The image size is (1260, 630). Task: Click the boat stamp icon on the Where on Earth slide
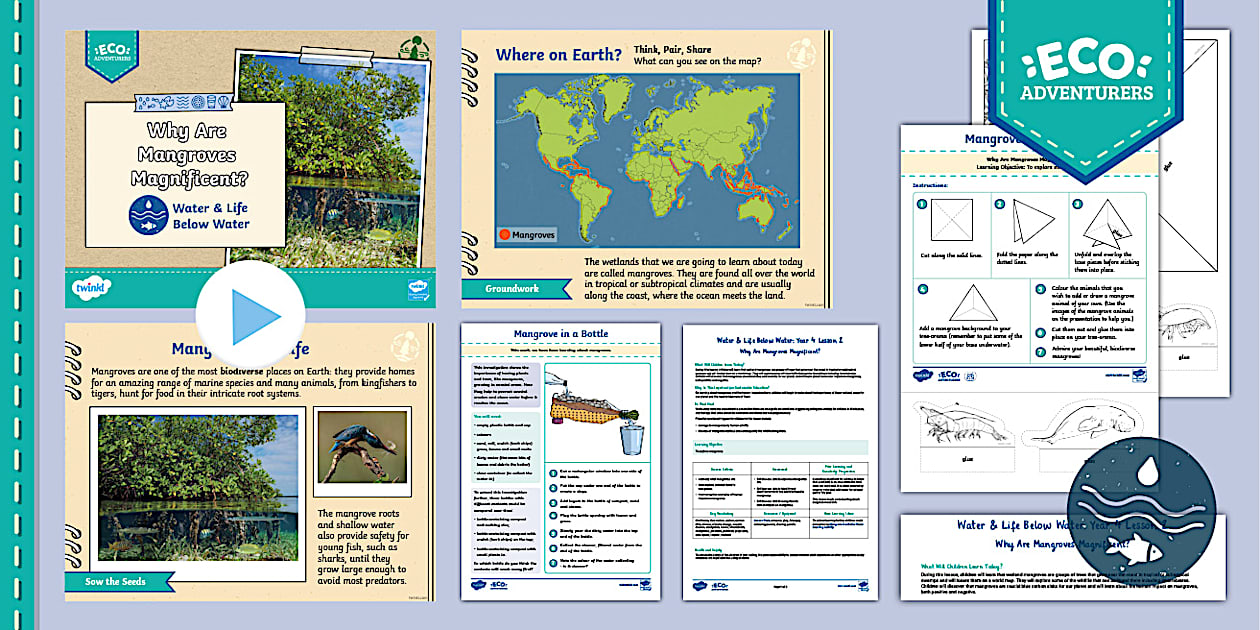(801, 54)
